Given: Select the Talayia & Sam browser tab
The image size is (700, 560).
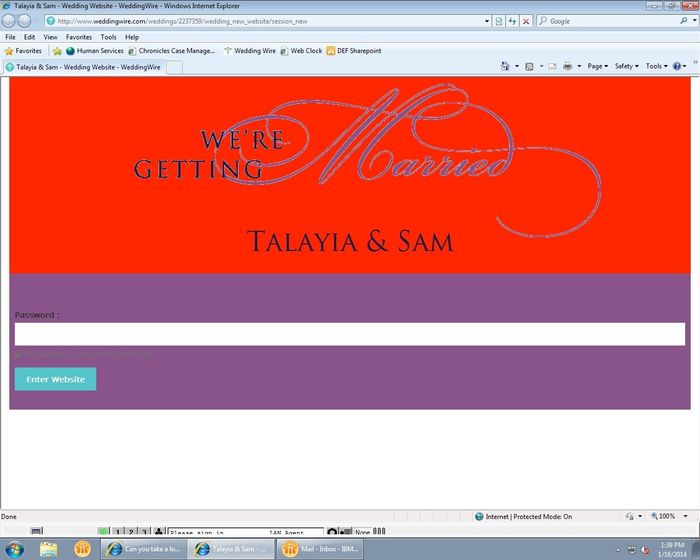Looking at the screenshot, I should [x=83, y=67].
